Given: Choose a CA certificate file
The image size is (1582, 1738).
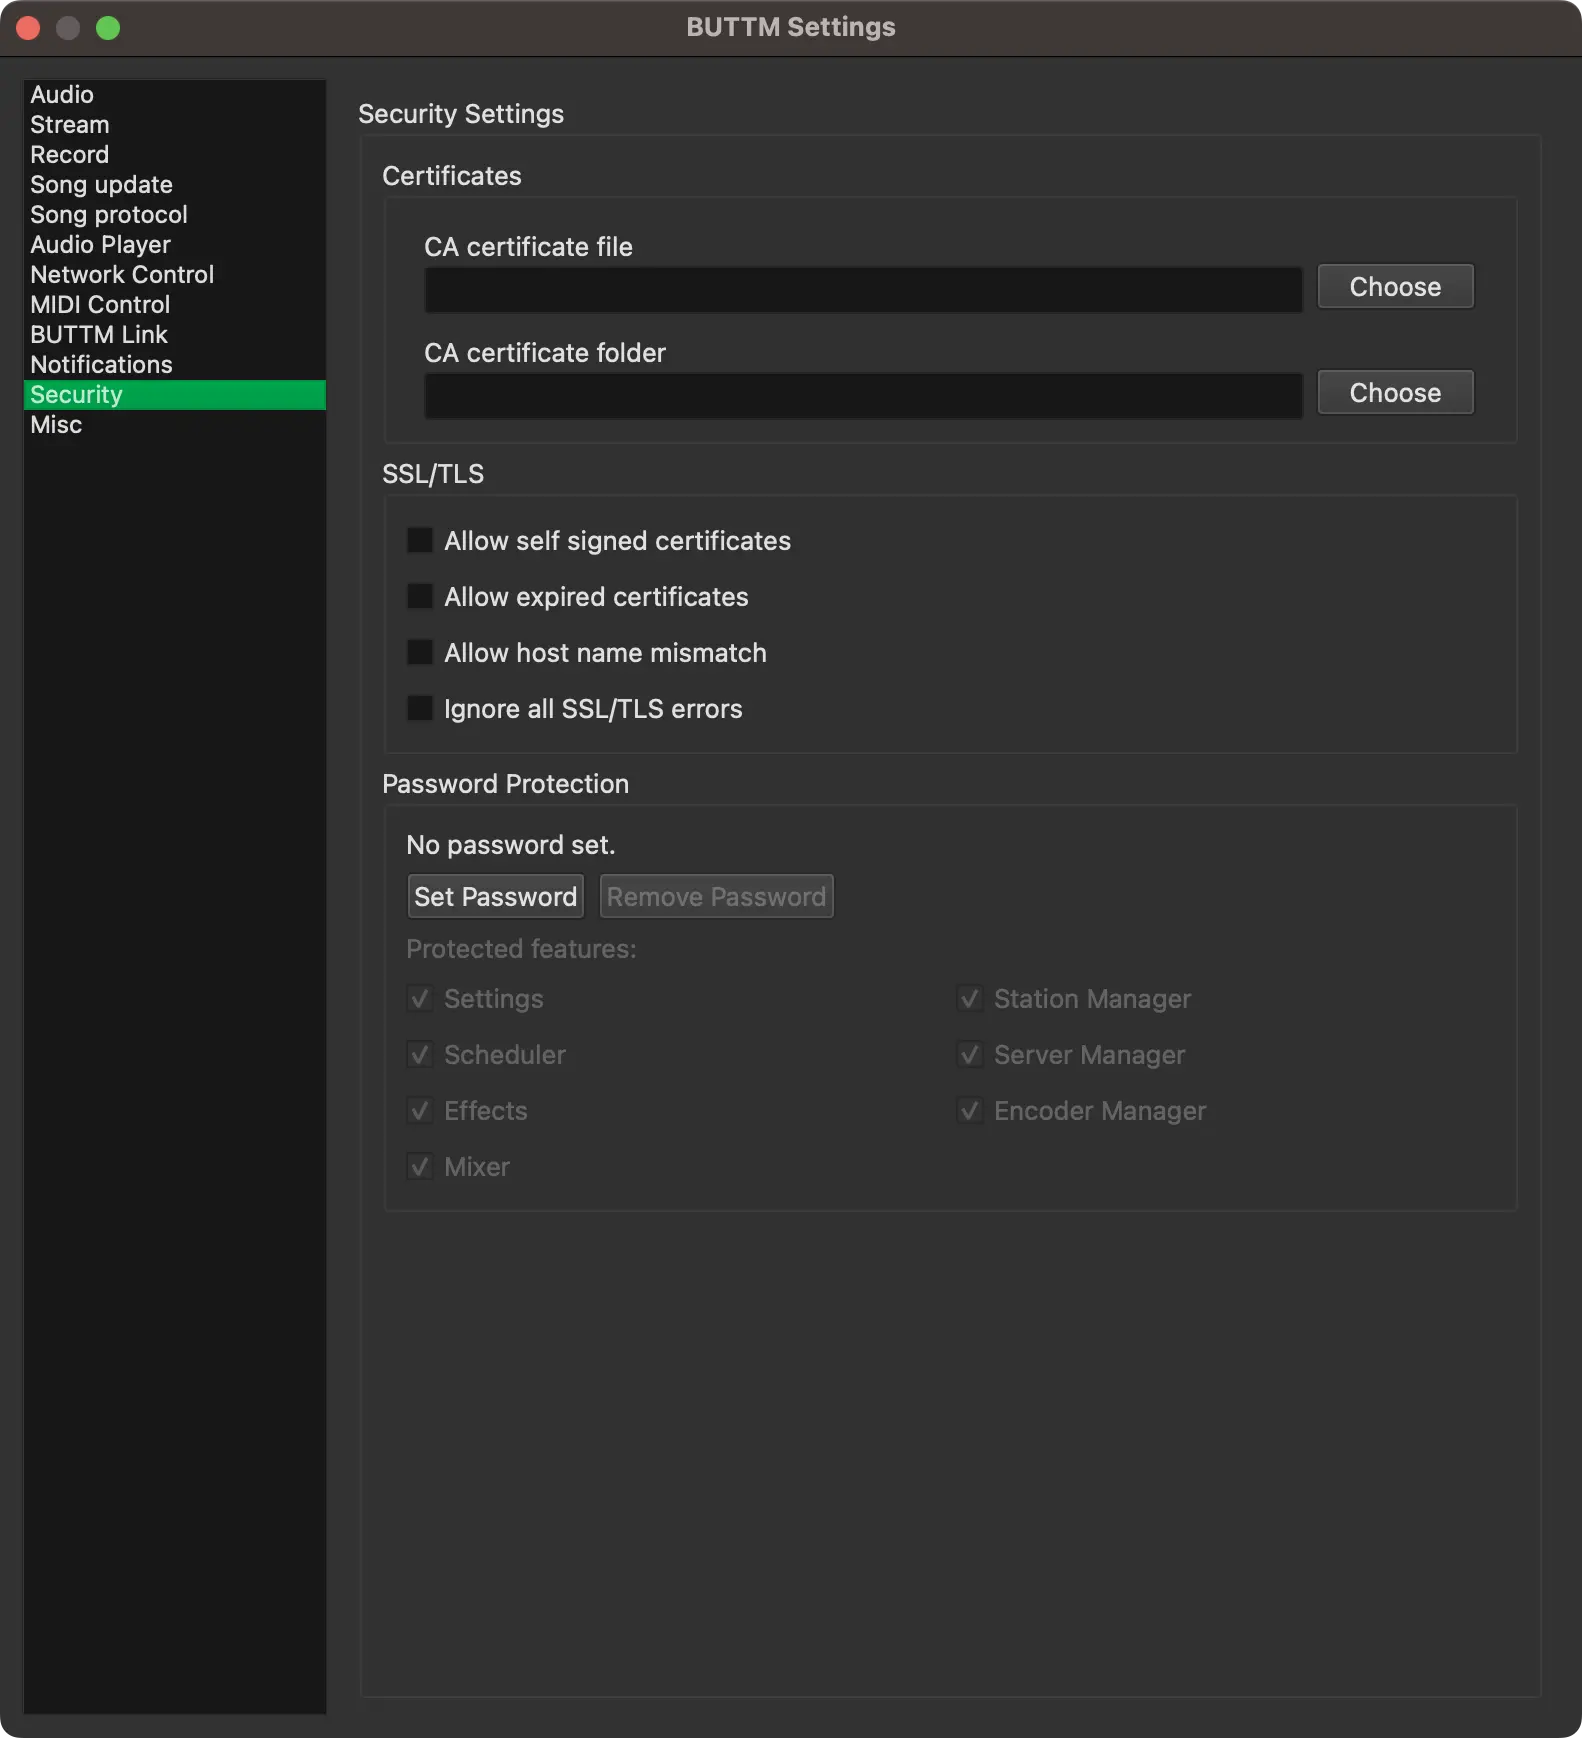Looking at the screenshot, I should click(1395, 287).
